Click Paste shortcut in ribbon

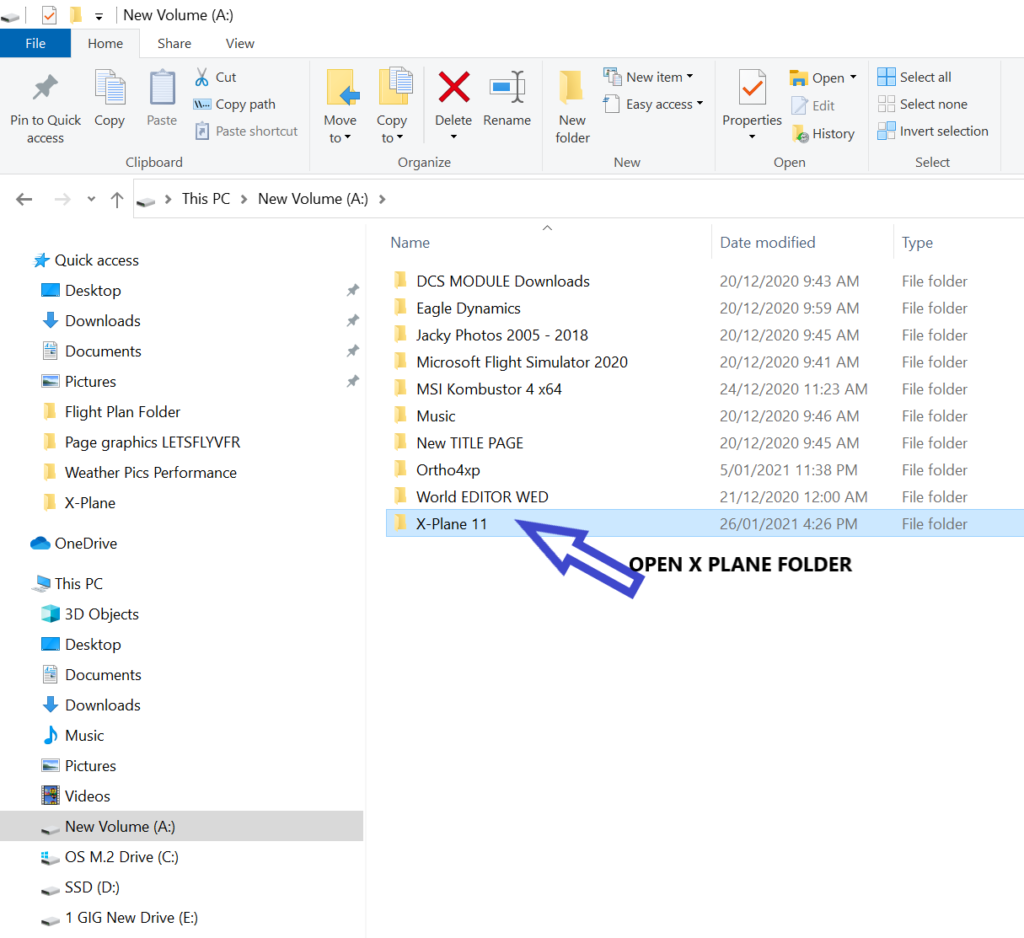point(246,131)
